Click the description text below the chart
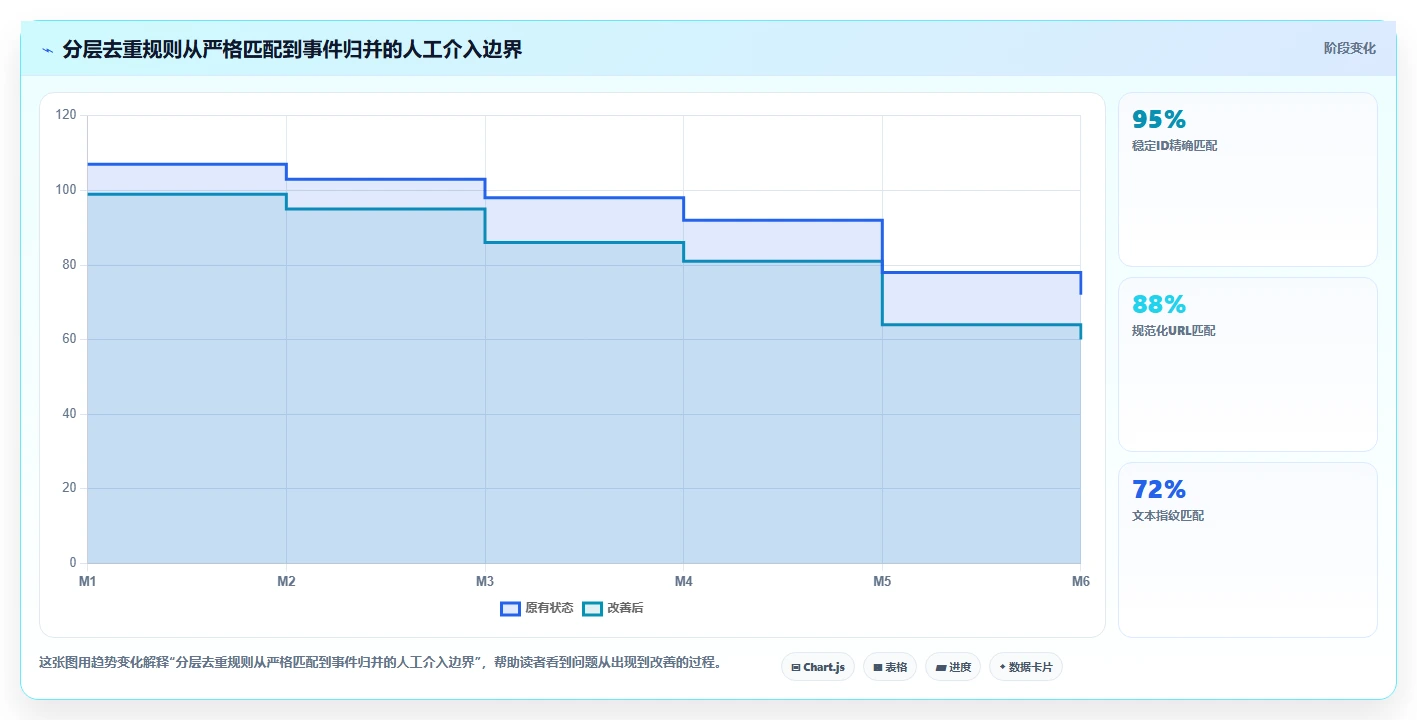 coord(380,663)
